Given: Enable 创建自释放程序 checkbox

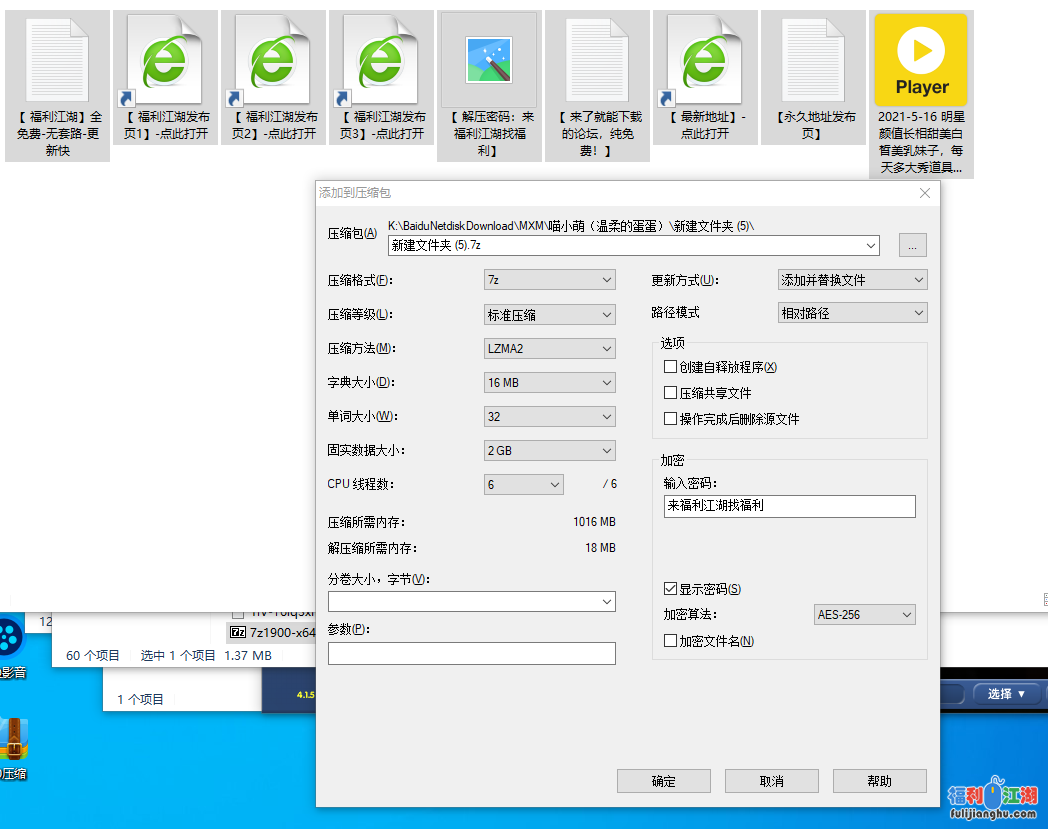Looking at the screenshot, I should pos(671,367).
